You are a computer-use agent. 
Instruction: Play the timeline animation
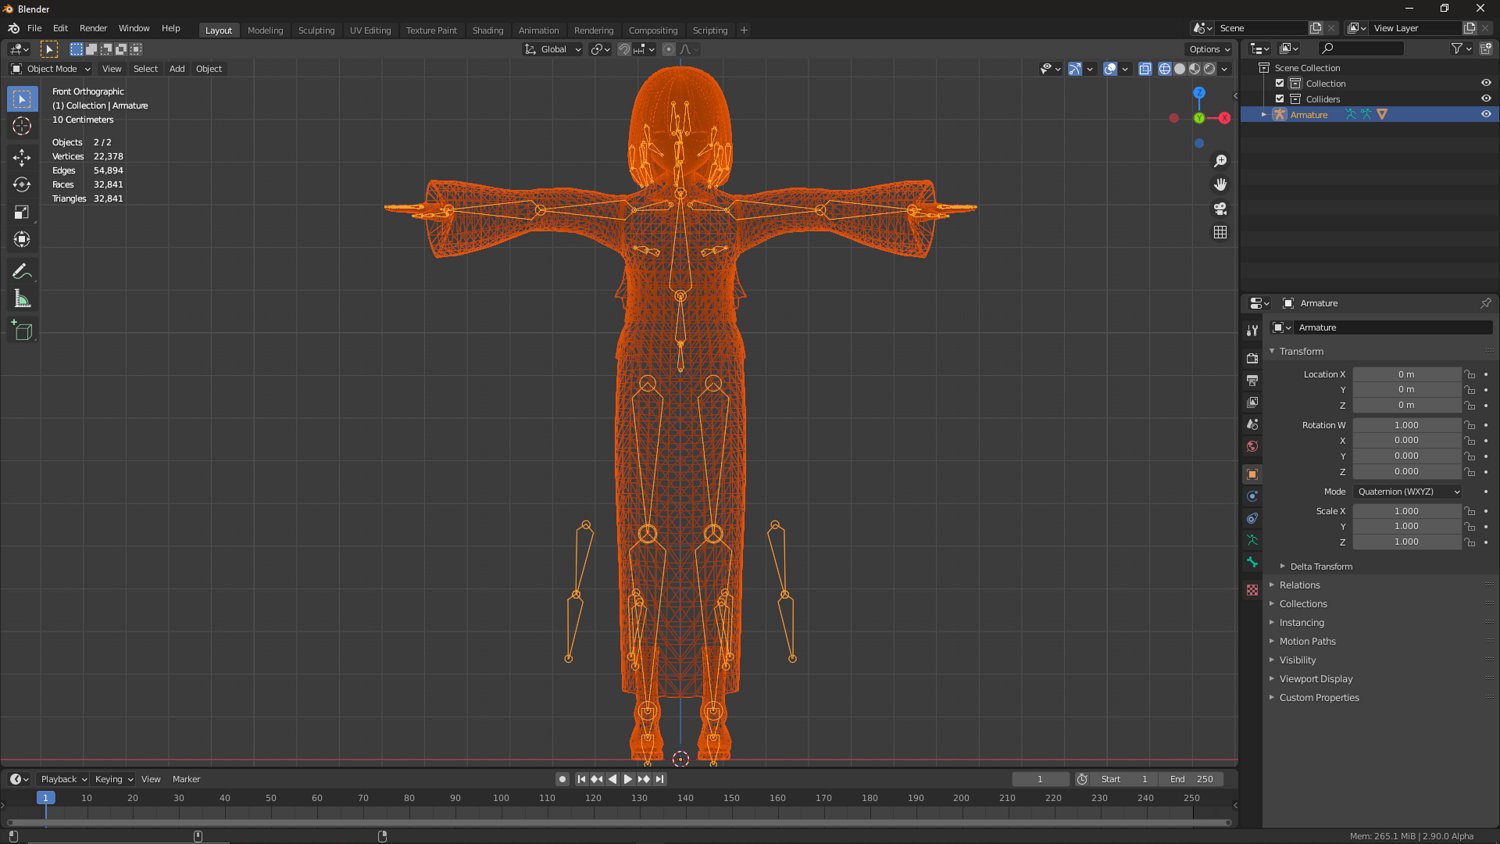coord(628,779)
